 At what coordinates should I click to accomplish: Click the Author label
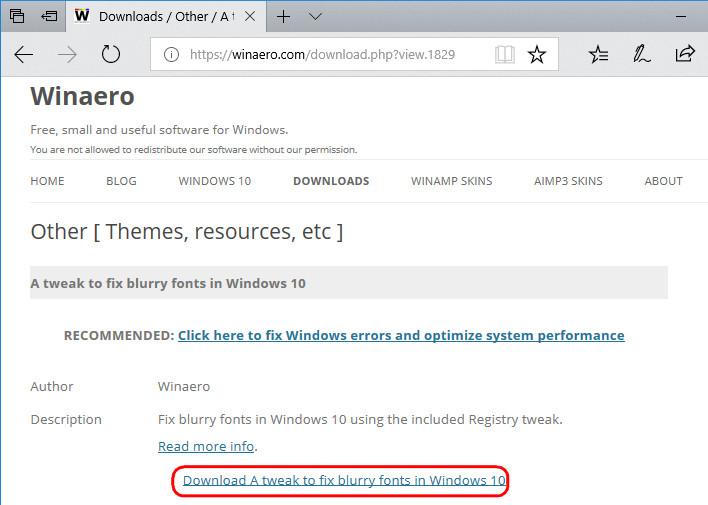[x=52, y=387]
